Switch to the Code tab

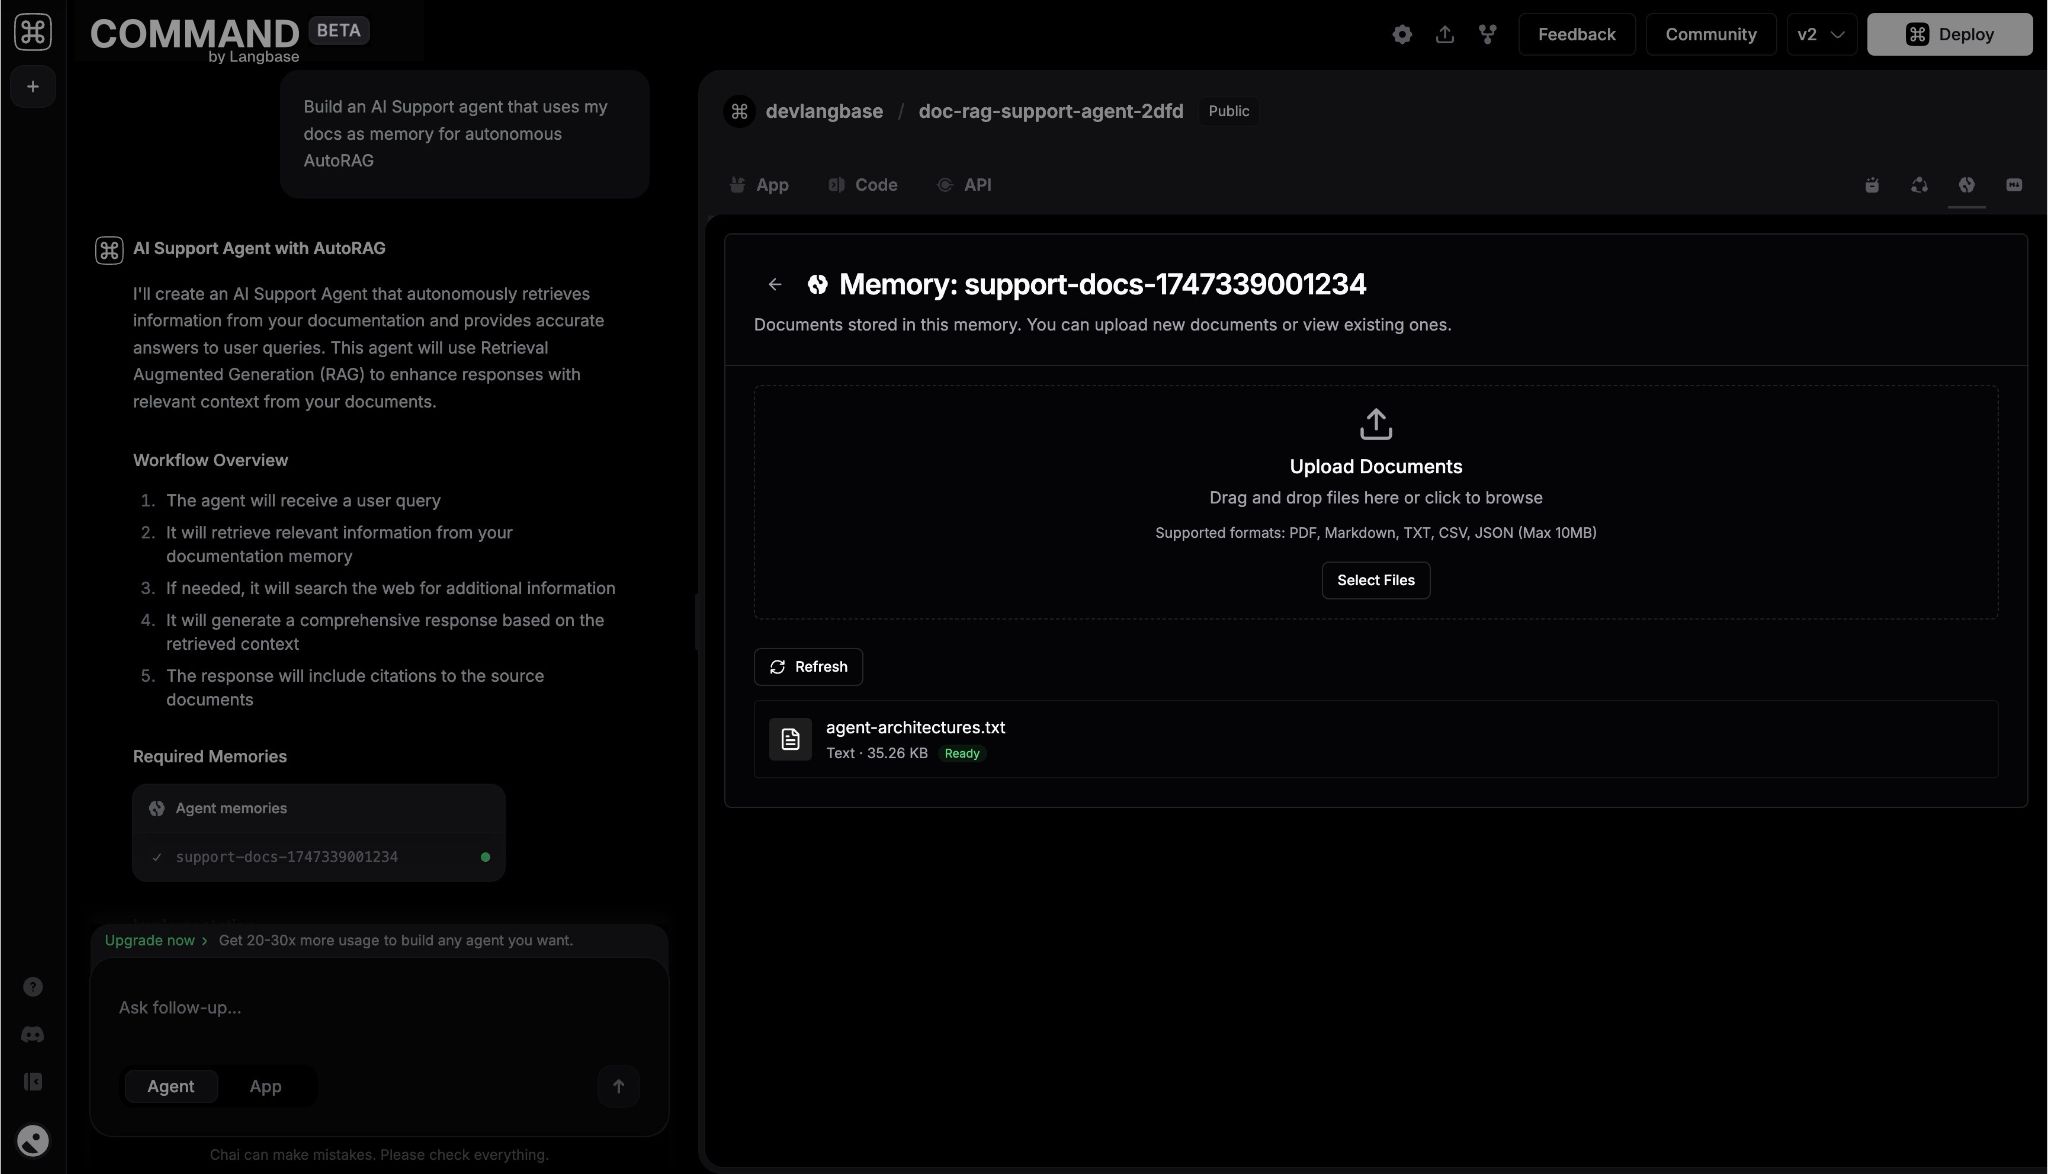point(863,185)
